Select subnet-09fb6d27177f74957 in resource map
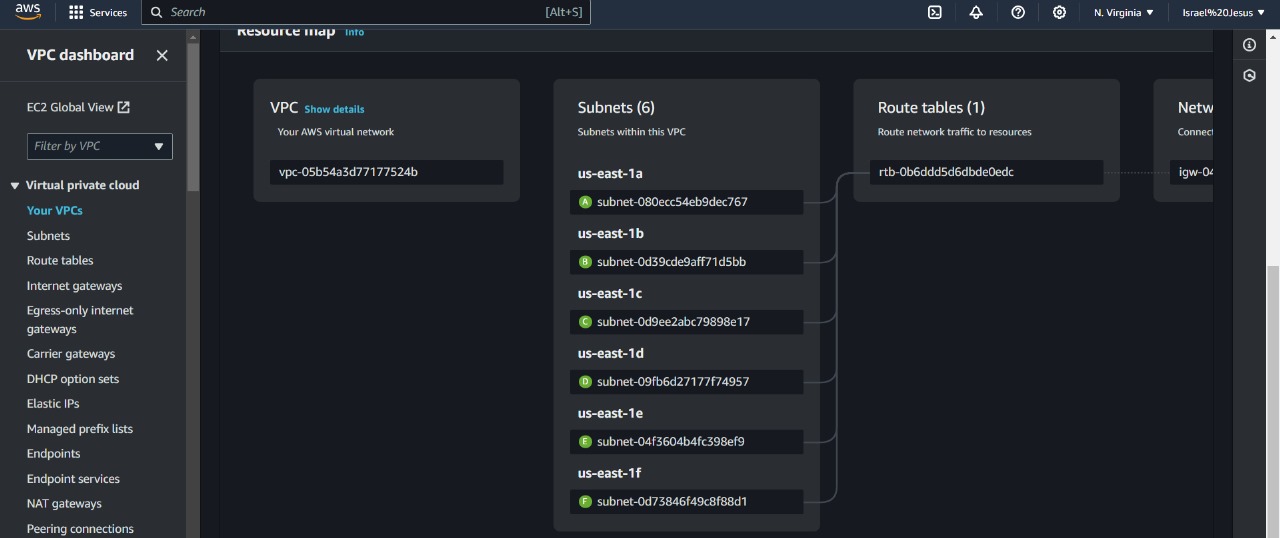Image resolution: width=1280 pixels, height=538 pixels. (686, 381)
